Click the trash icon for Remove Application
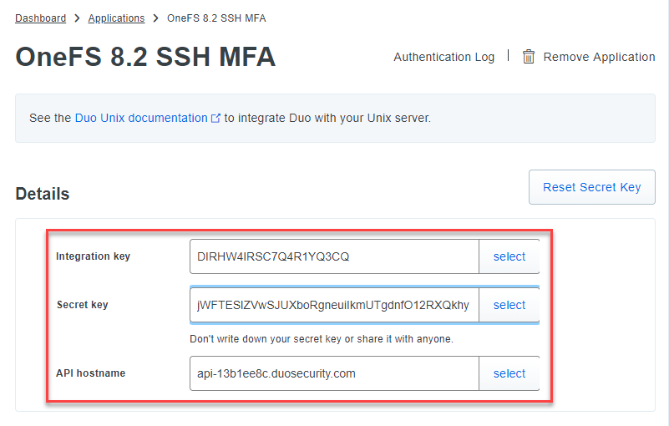Viewport: 669px width, 426px height. point(529,57)
